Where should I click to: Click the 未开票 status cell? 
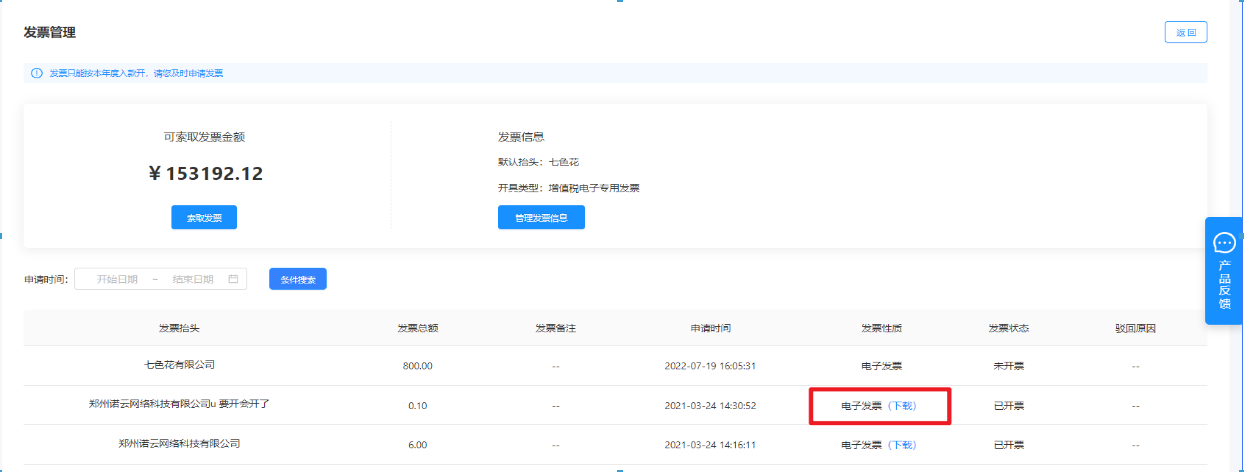[x=1008, y=366]
